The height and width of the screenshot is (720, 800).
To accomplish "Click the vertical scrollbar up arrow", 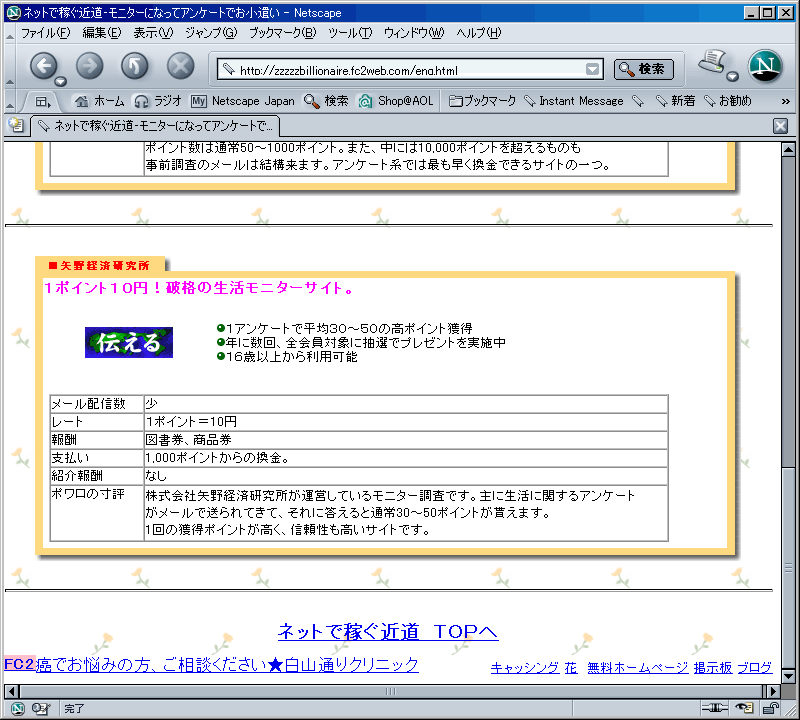I will pos(788,150).
